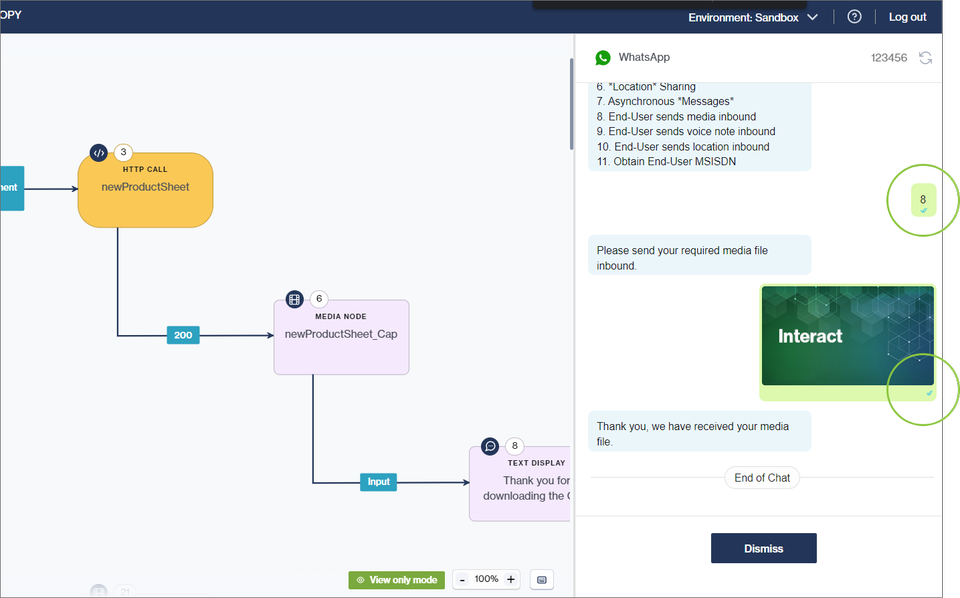Click the Input connector label
Screen dimensions: 960x598
[378, 482]
